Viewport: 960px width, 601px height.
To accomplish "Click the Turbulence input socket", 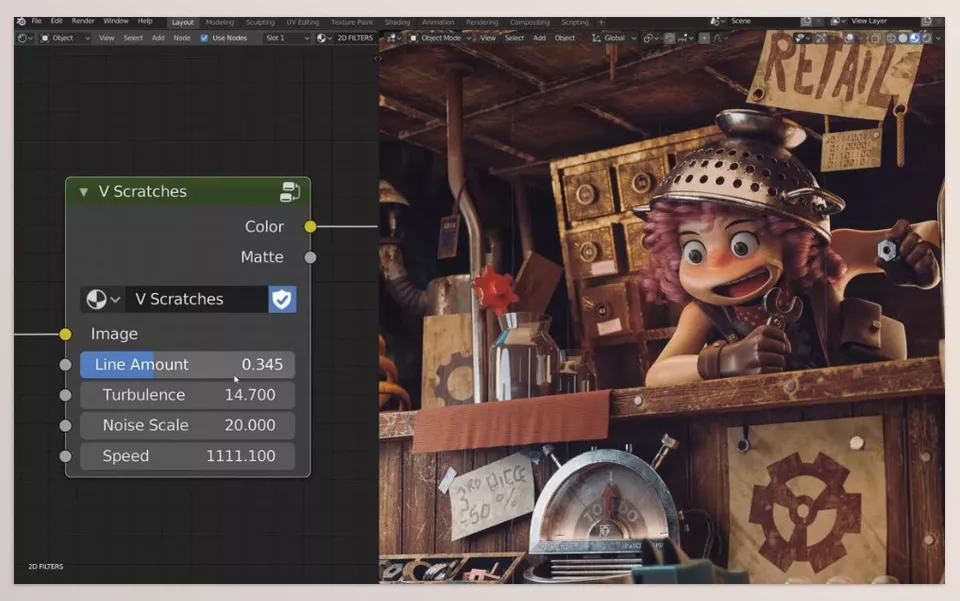I will pos(66,395).
